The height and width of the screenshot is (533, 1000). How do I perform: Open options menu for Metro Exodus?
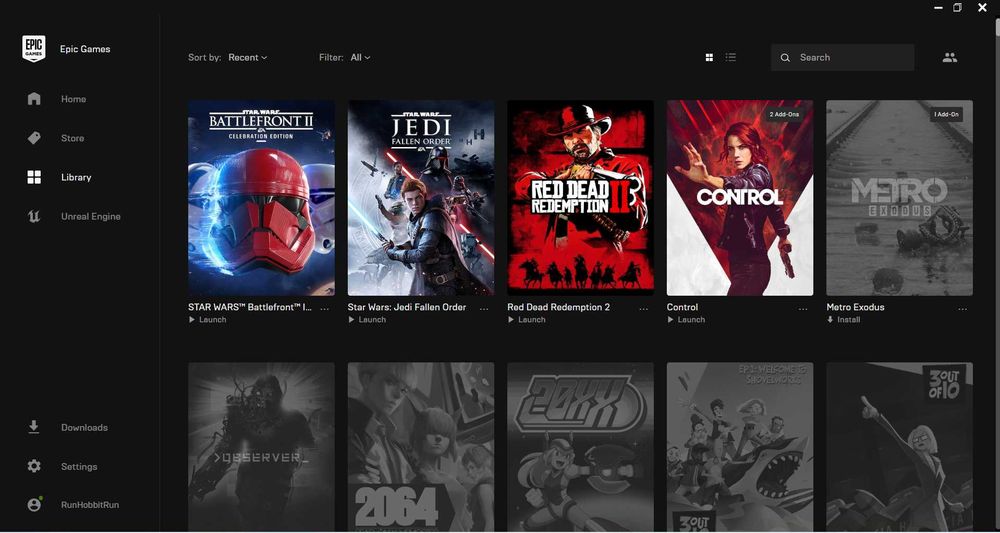click(962, 309)
